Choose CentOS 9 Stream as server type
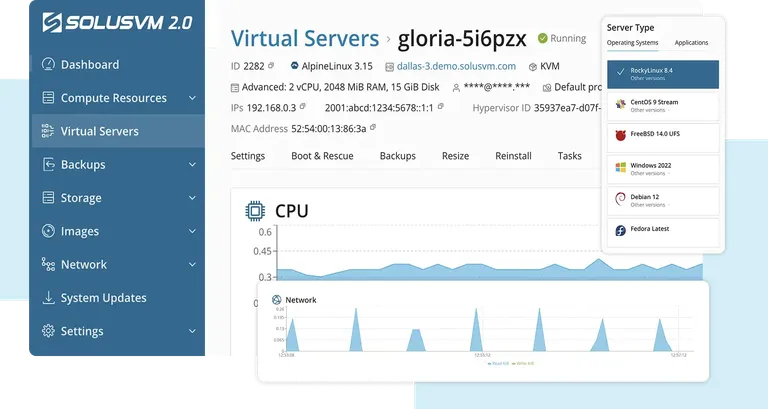The width and height of the screenshot is (768, 409). tap(662, 104)
